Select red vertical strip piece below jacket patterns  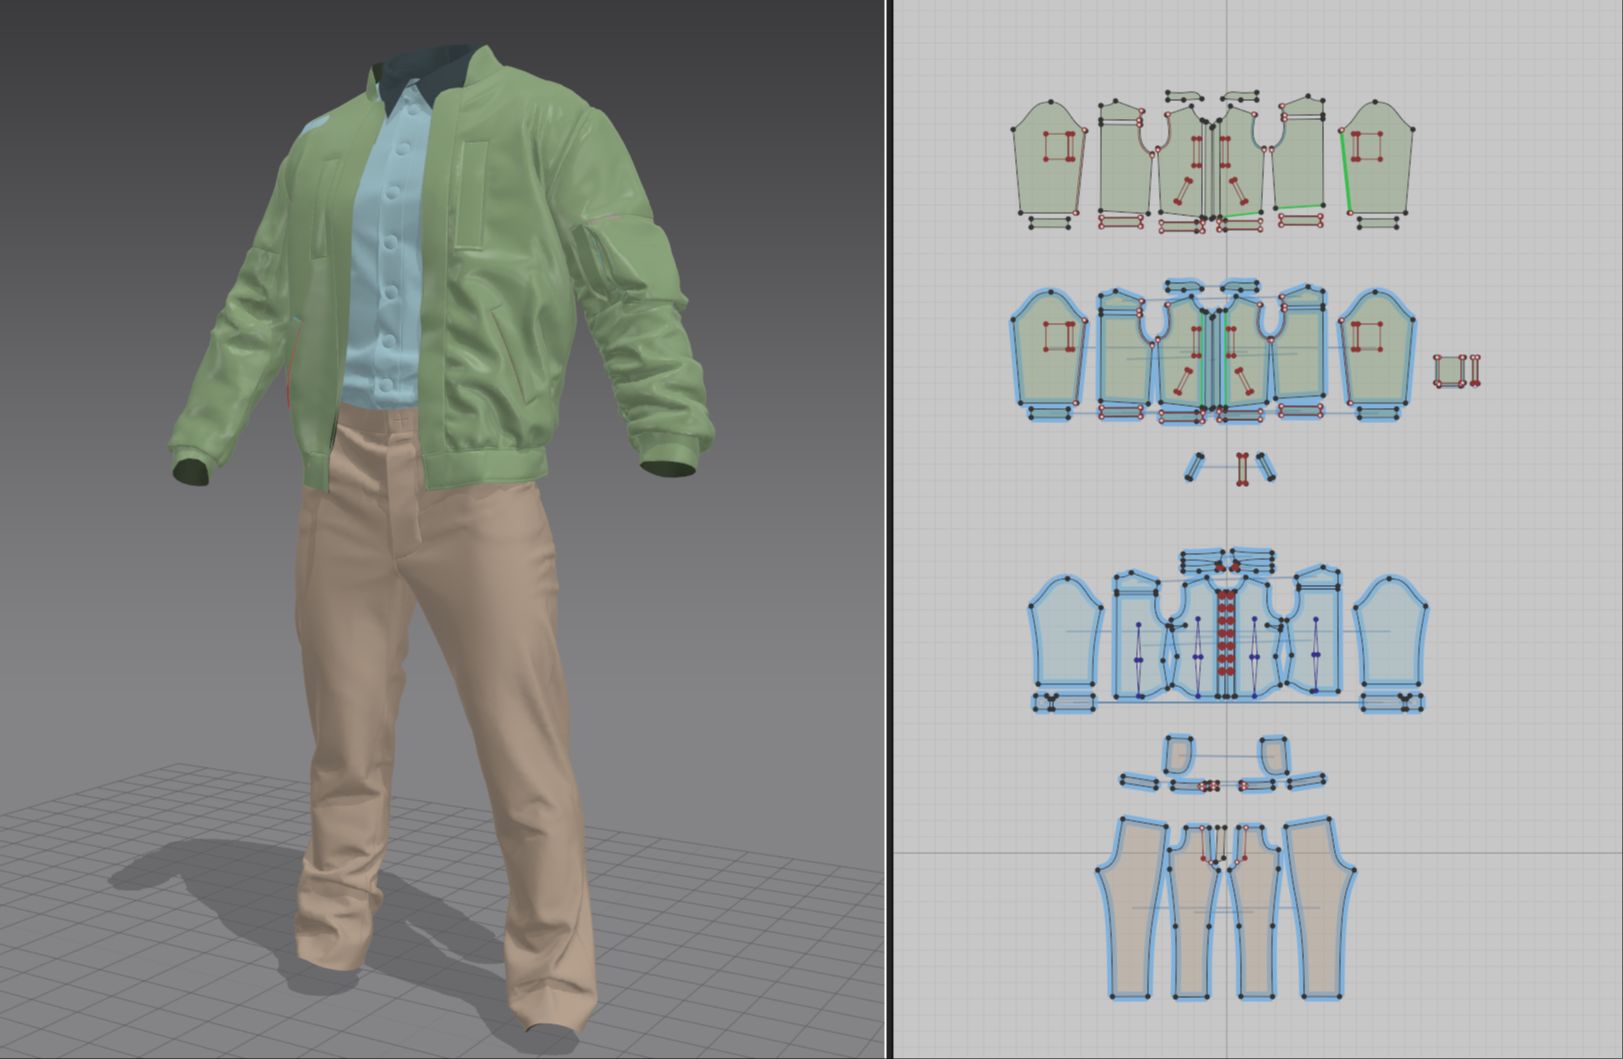[x=1242, y=469]
